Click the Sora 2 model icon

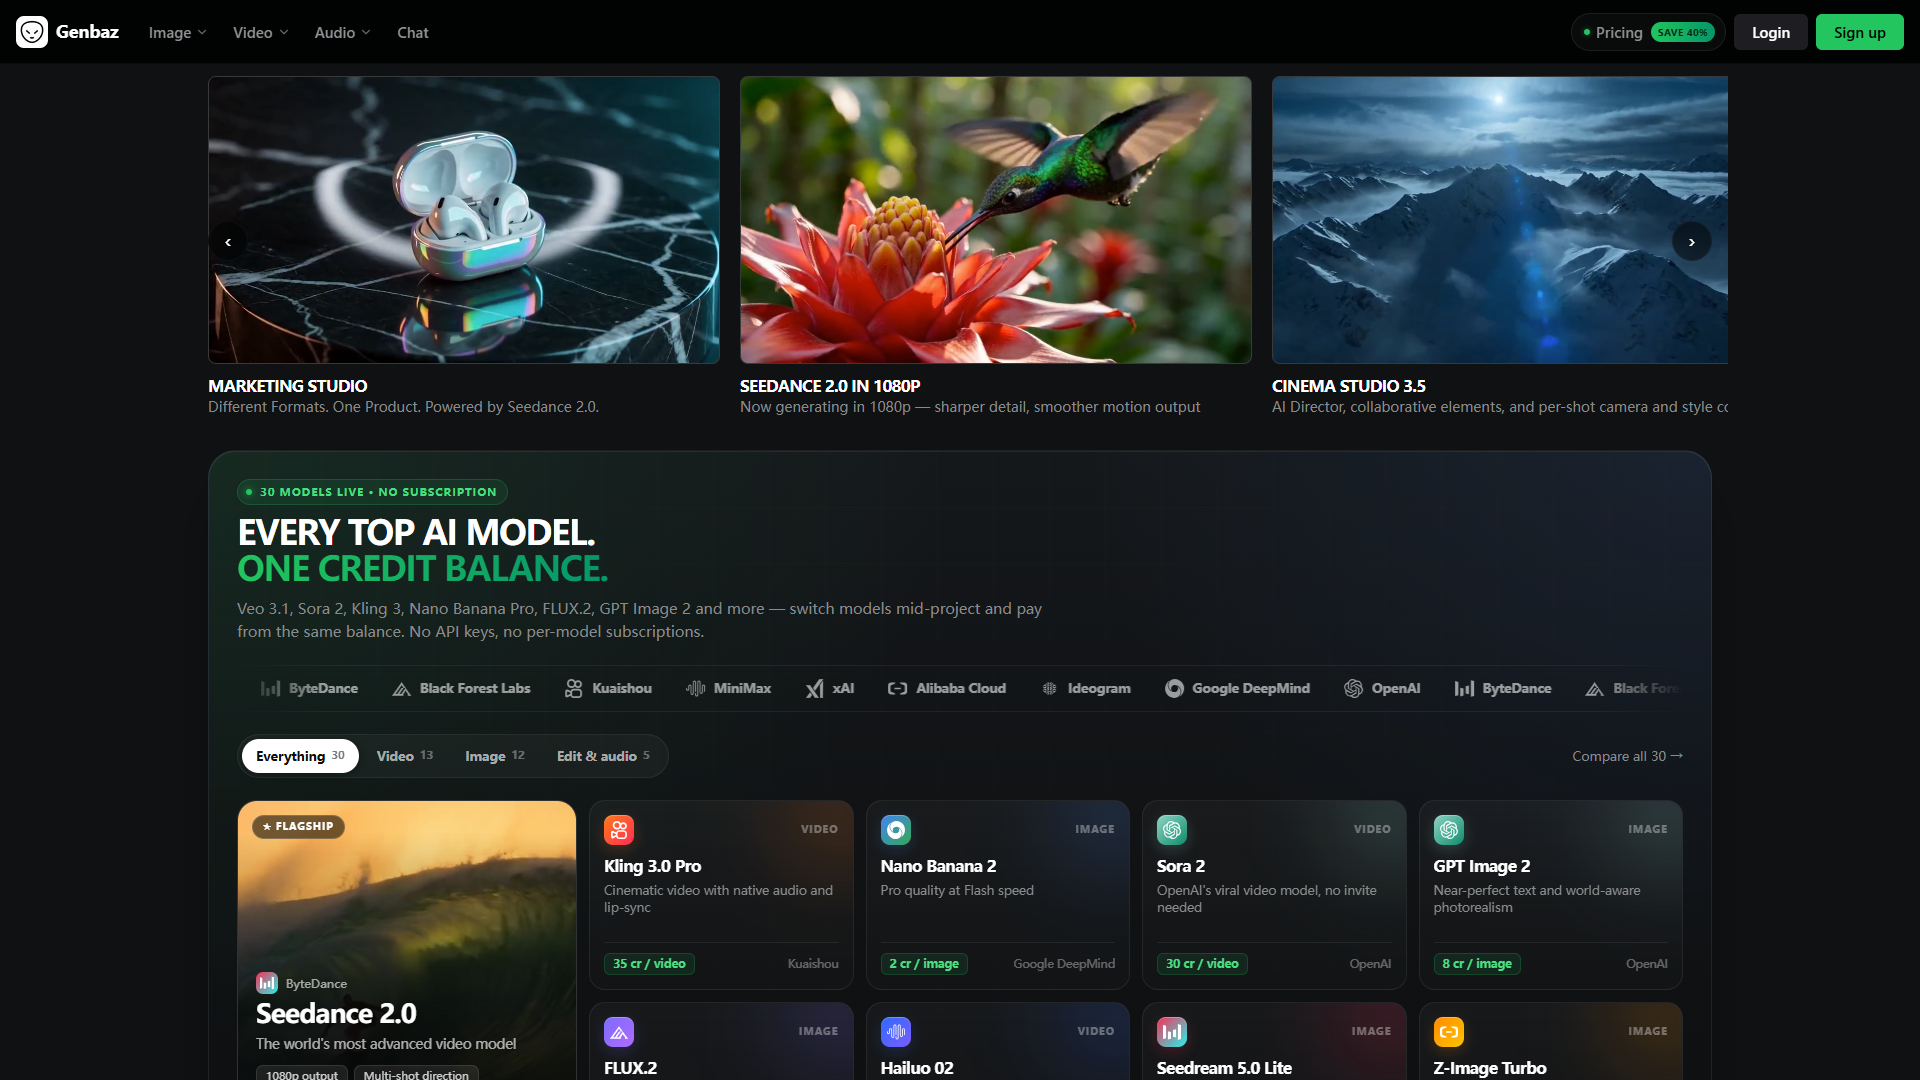tap(1172, 830)
